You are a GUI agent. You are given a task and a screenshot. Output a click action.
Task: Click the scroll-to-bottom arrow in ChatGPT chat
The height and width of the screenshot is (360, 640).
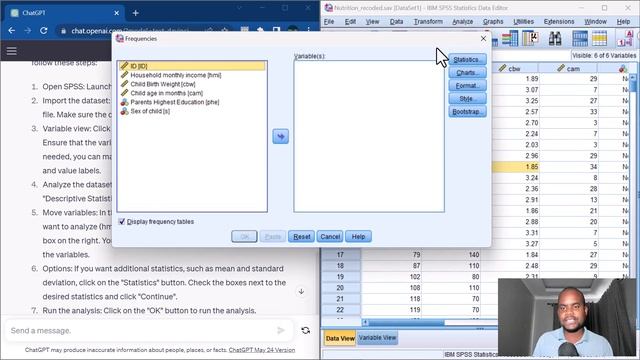click(301, 291)
